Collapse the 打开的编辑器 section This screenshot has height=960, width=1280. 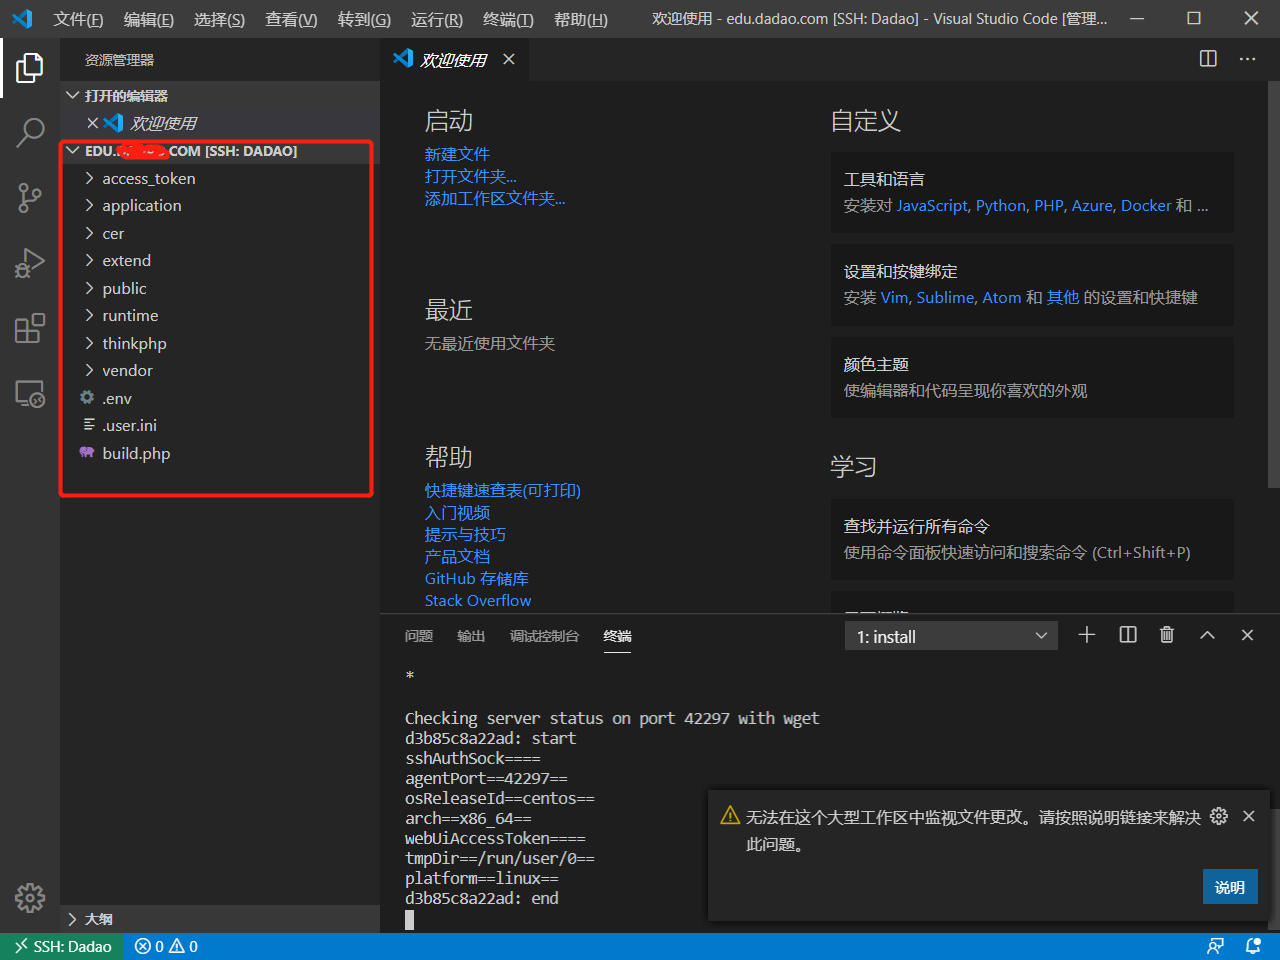(220, 95)
